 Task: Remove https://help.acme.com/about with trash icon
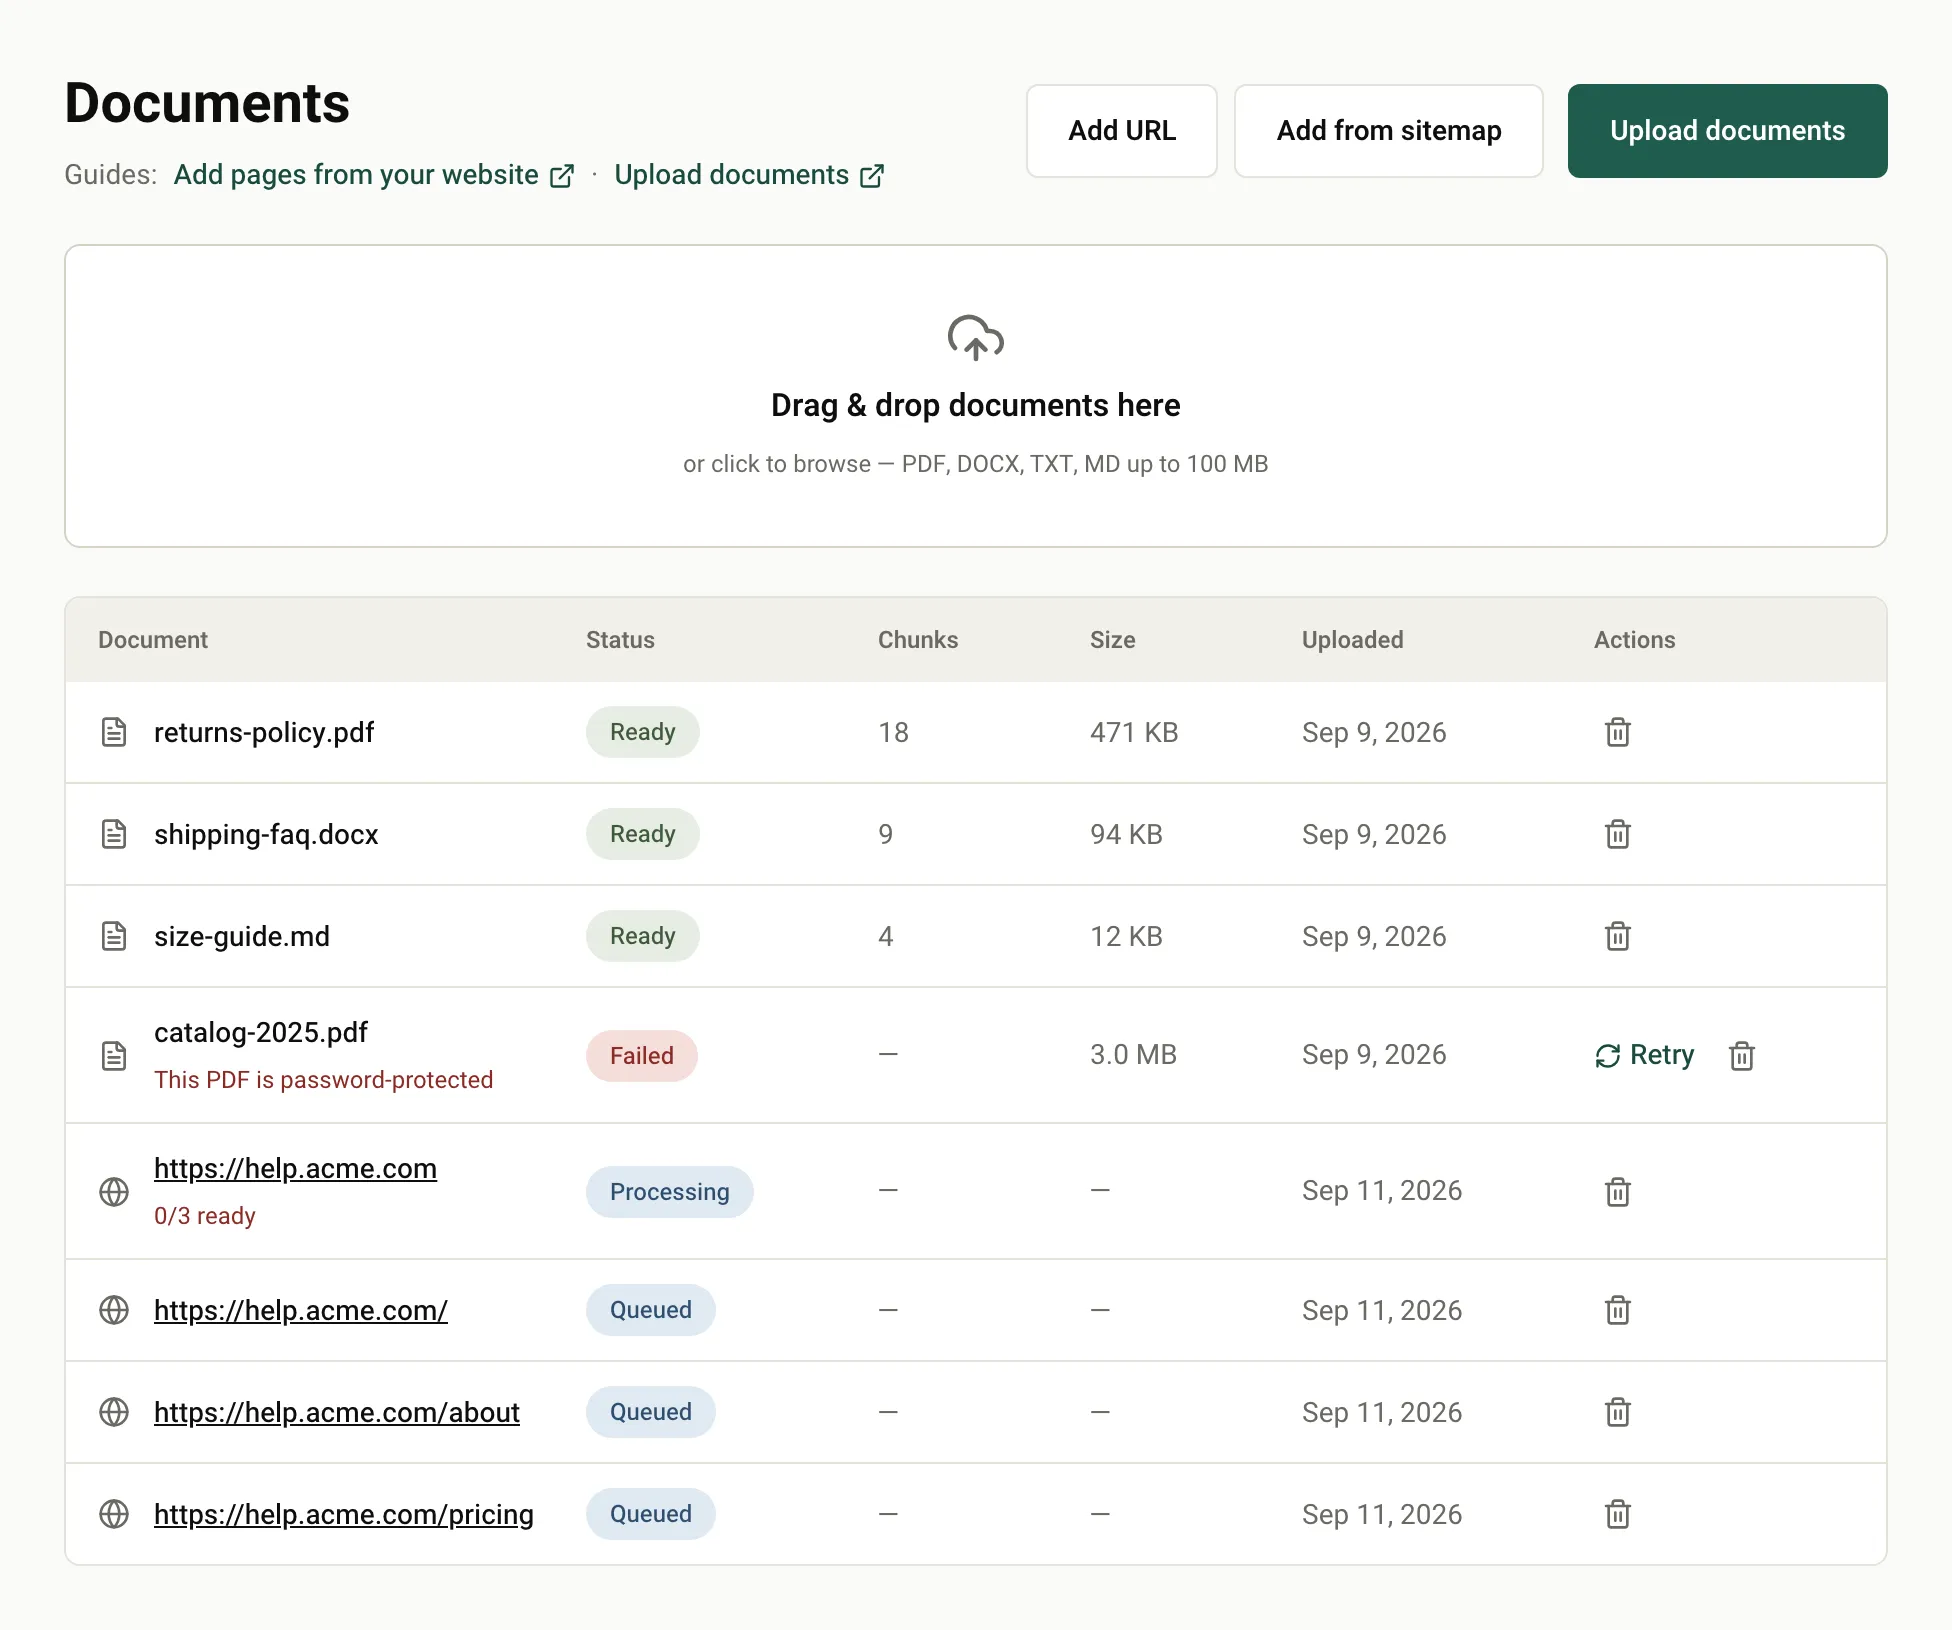coord(1617,1412)
